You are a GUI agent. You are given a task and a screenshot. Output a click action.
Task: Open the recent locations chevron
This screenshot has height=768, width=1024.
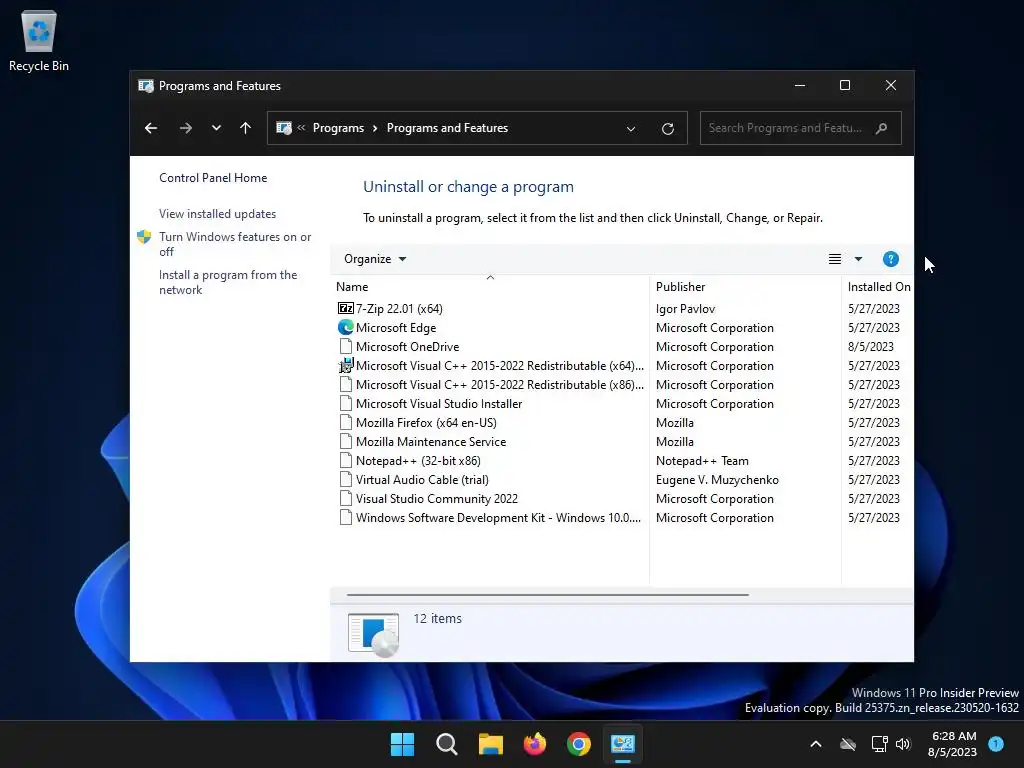click(216, 128)
